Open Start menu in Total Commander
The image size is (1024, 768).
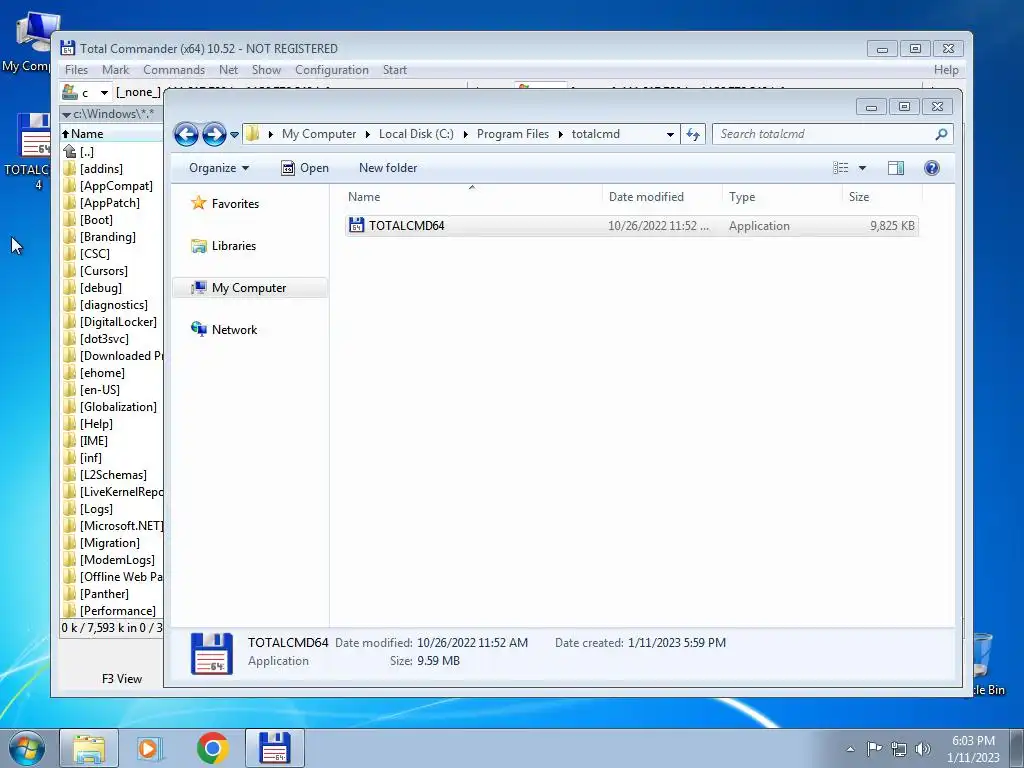click(x=394, y=70)
